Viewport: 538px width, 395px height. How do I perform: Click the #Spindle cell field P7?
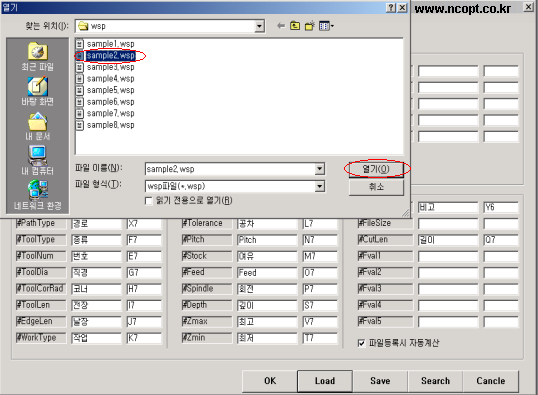coord(320,289)
